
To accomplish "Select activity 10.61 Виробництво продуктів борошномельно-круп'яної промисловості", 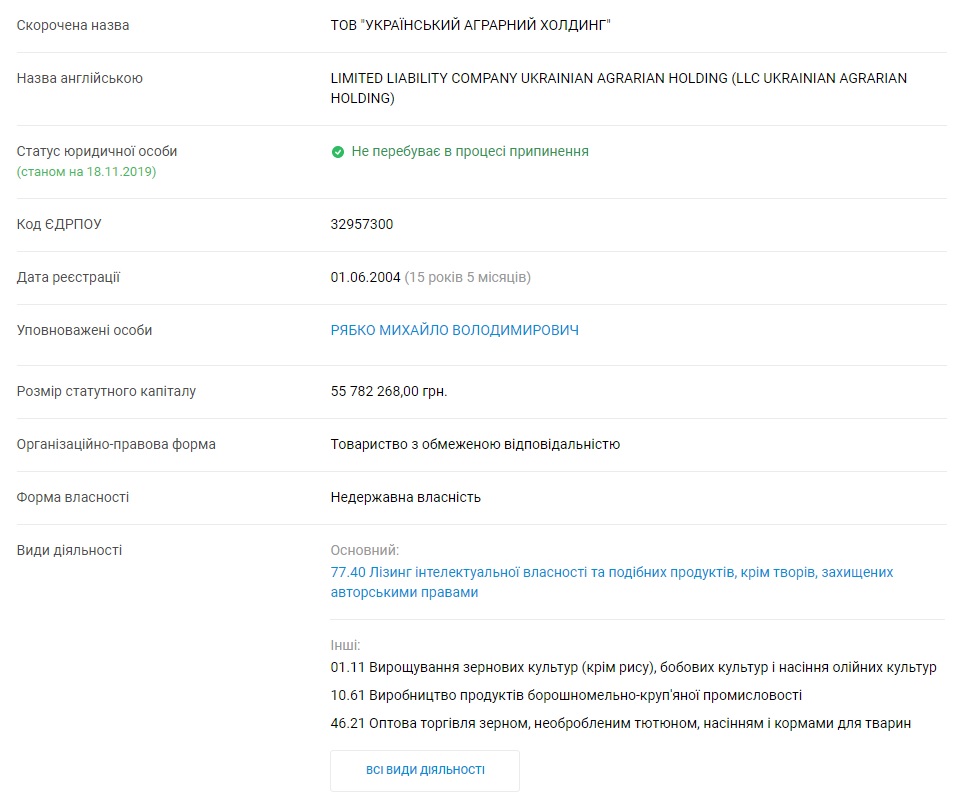I will pos(566,695).
